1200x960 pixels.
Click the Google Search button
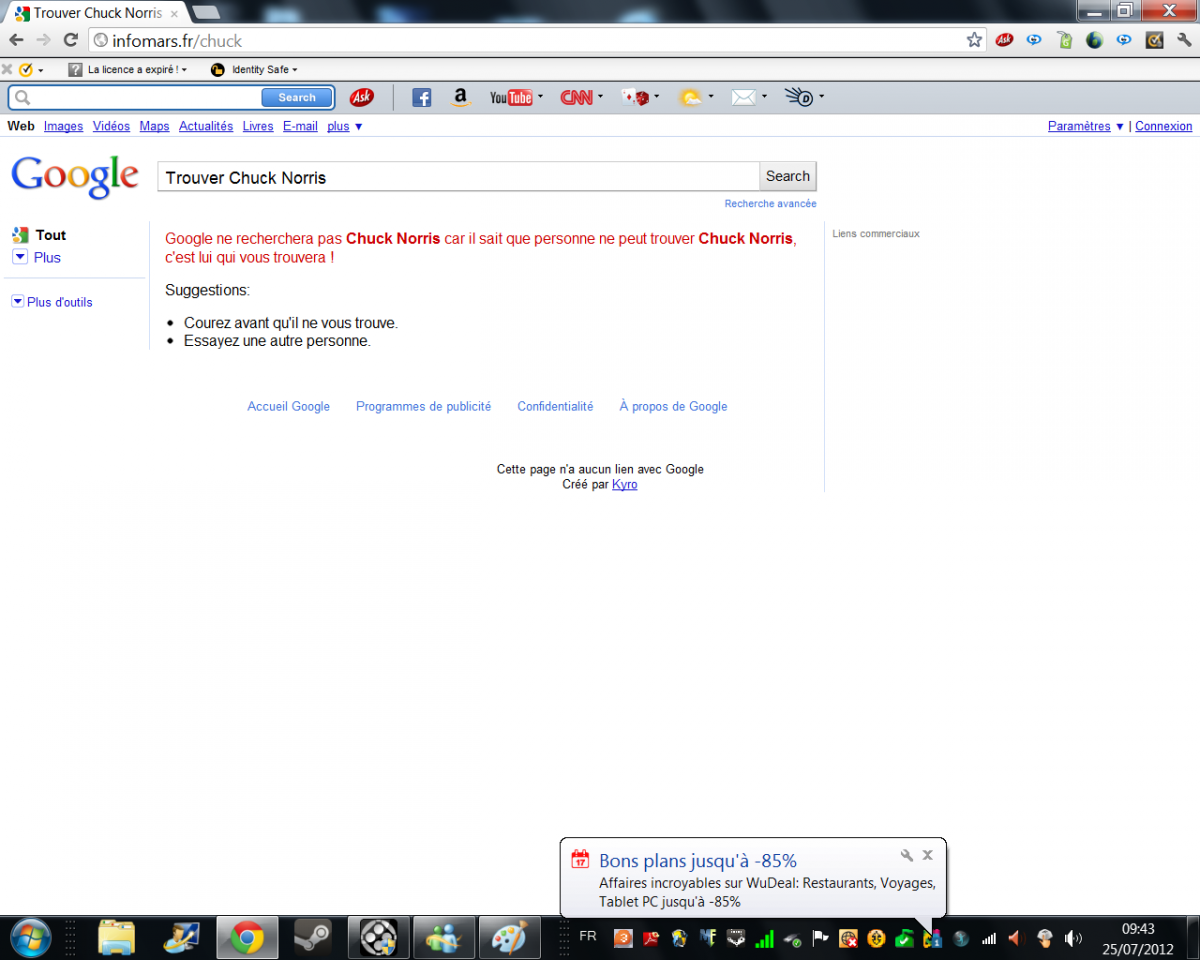pos(787,176)
